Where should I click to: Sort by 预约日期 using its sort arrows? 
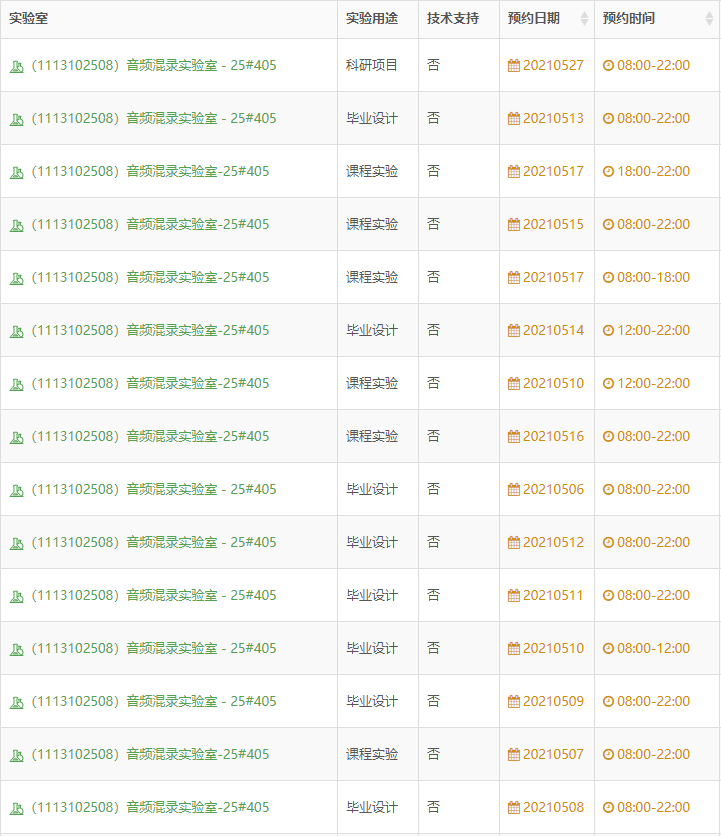(584, 19)
